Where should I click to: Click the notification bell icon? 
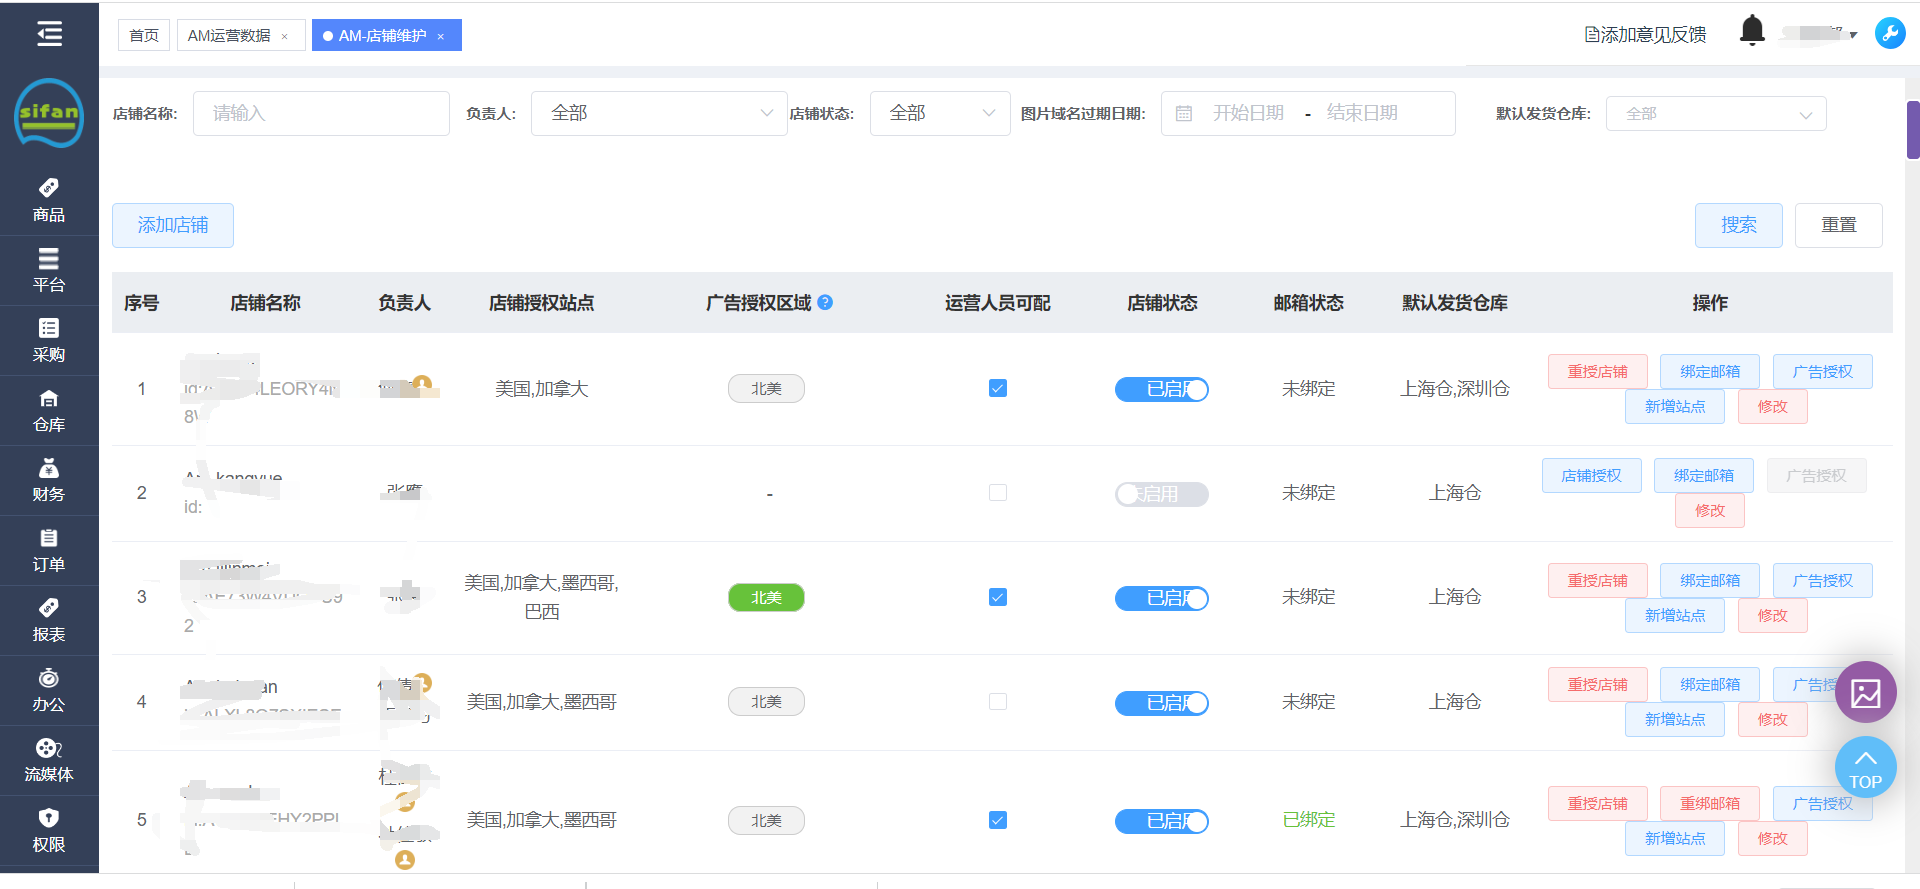tap(1752, 32)
